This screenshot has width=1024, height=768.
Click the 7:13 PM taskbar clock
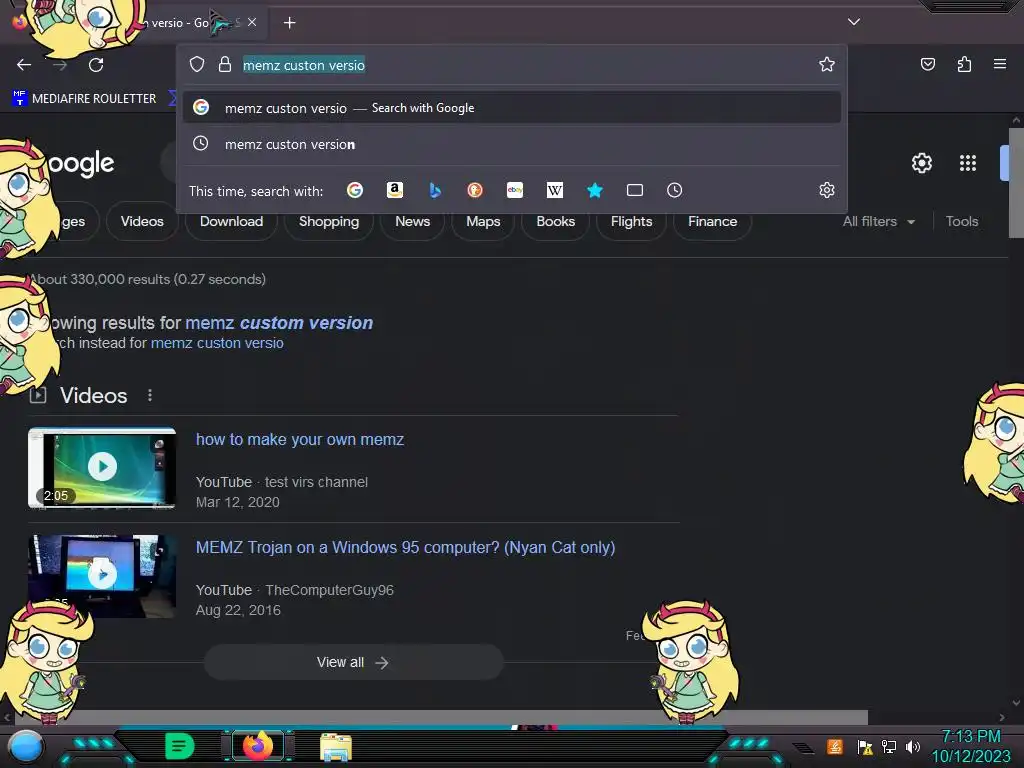click(970, 736)
